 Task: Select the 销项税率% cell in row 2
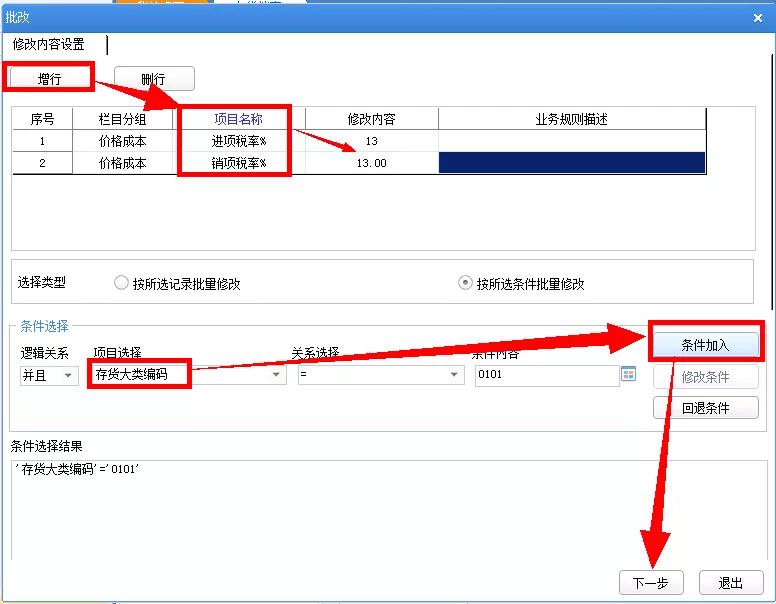pyautogui.click(x=239, y=163)
